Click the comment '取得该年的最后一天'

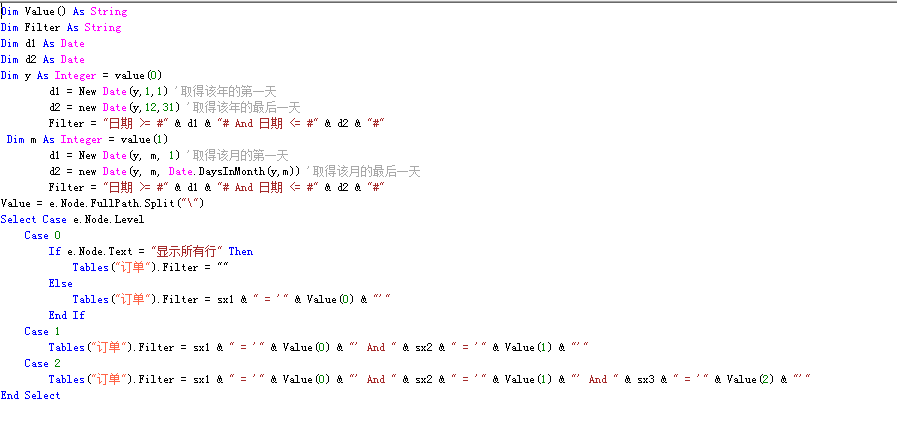tap(243, 108)
